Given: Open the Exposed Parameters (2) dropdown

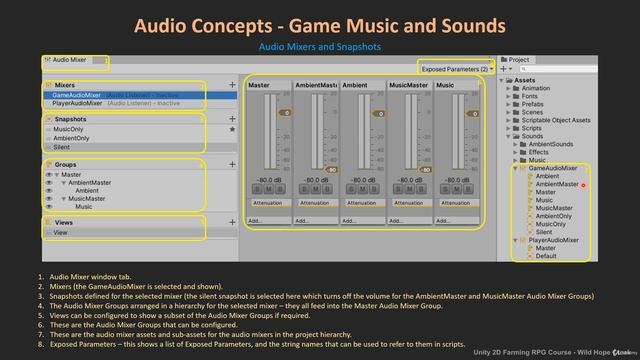Looking at the screenshot, I should (x=457, y=69).
